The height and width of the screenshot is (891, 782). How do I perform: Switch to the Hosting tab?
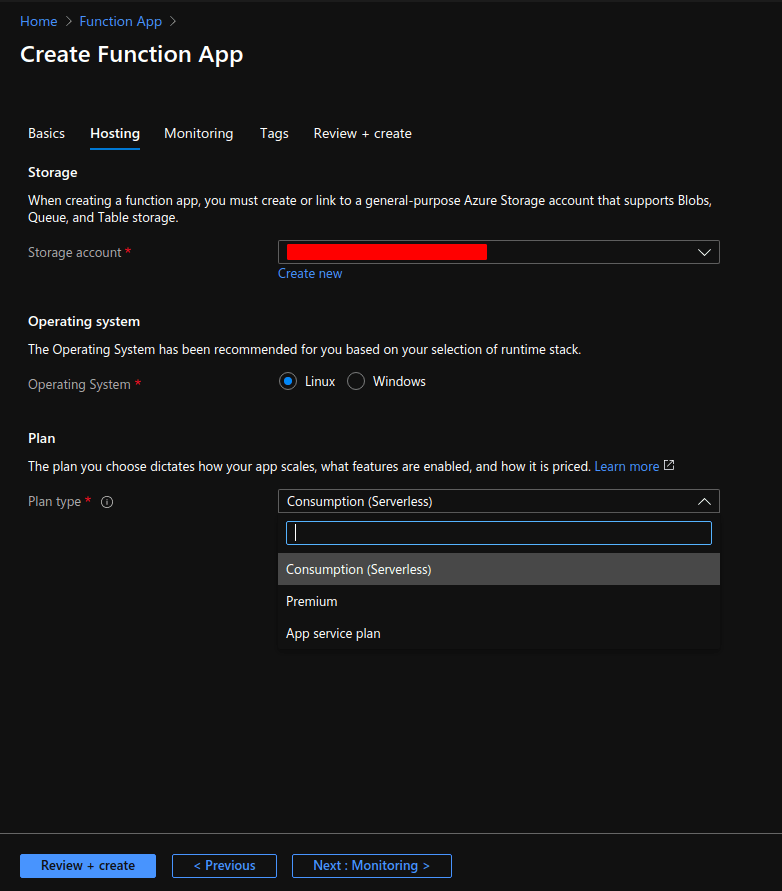point(115,134)
